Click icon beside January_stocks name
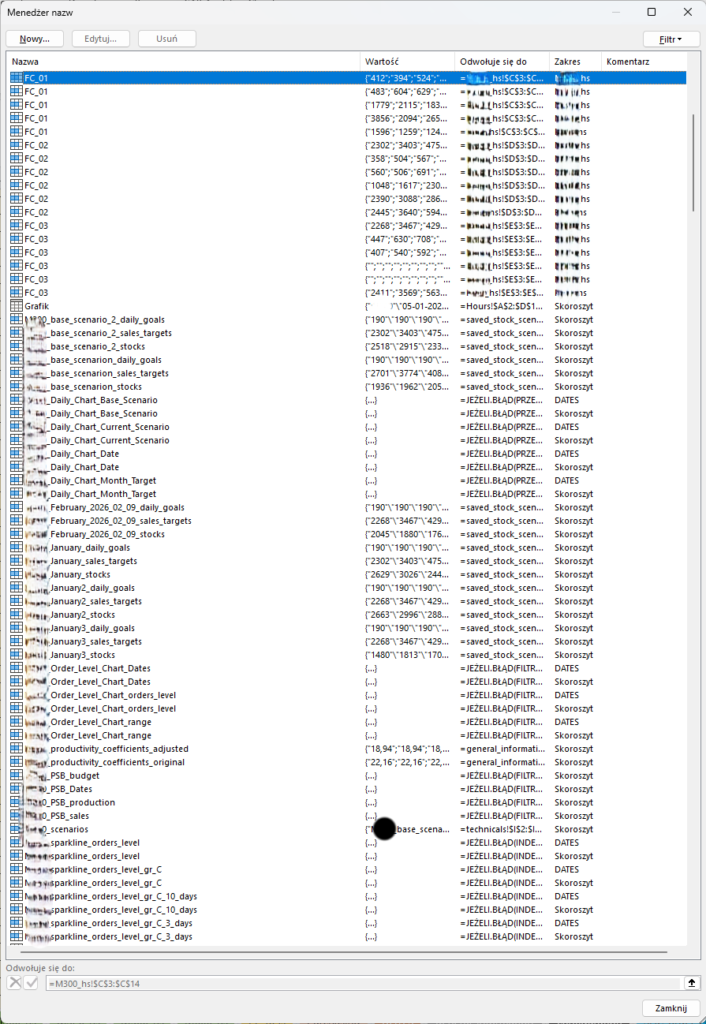 [16, 574]
